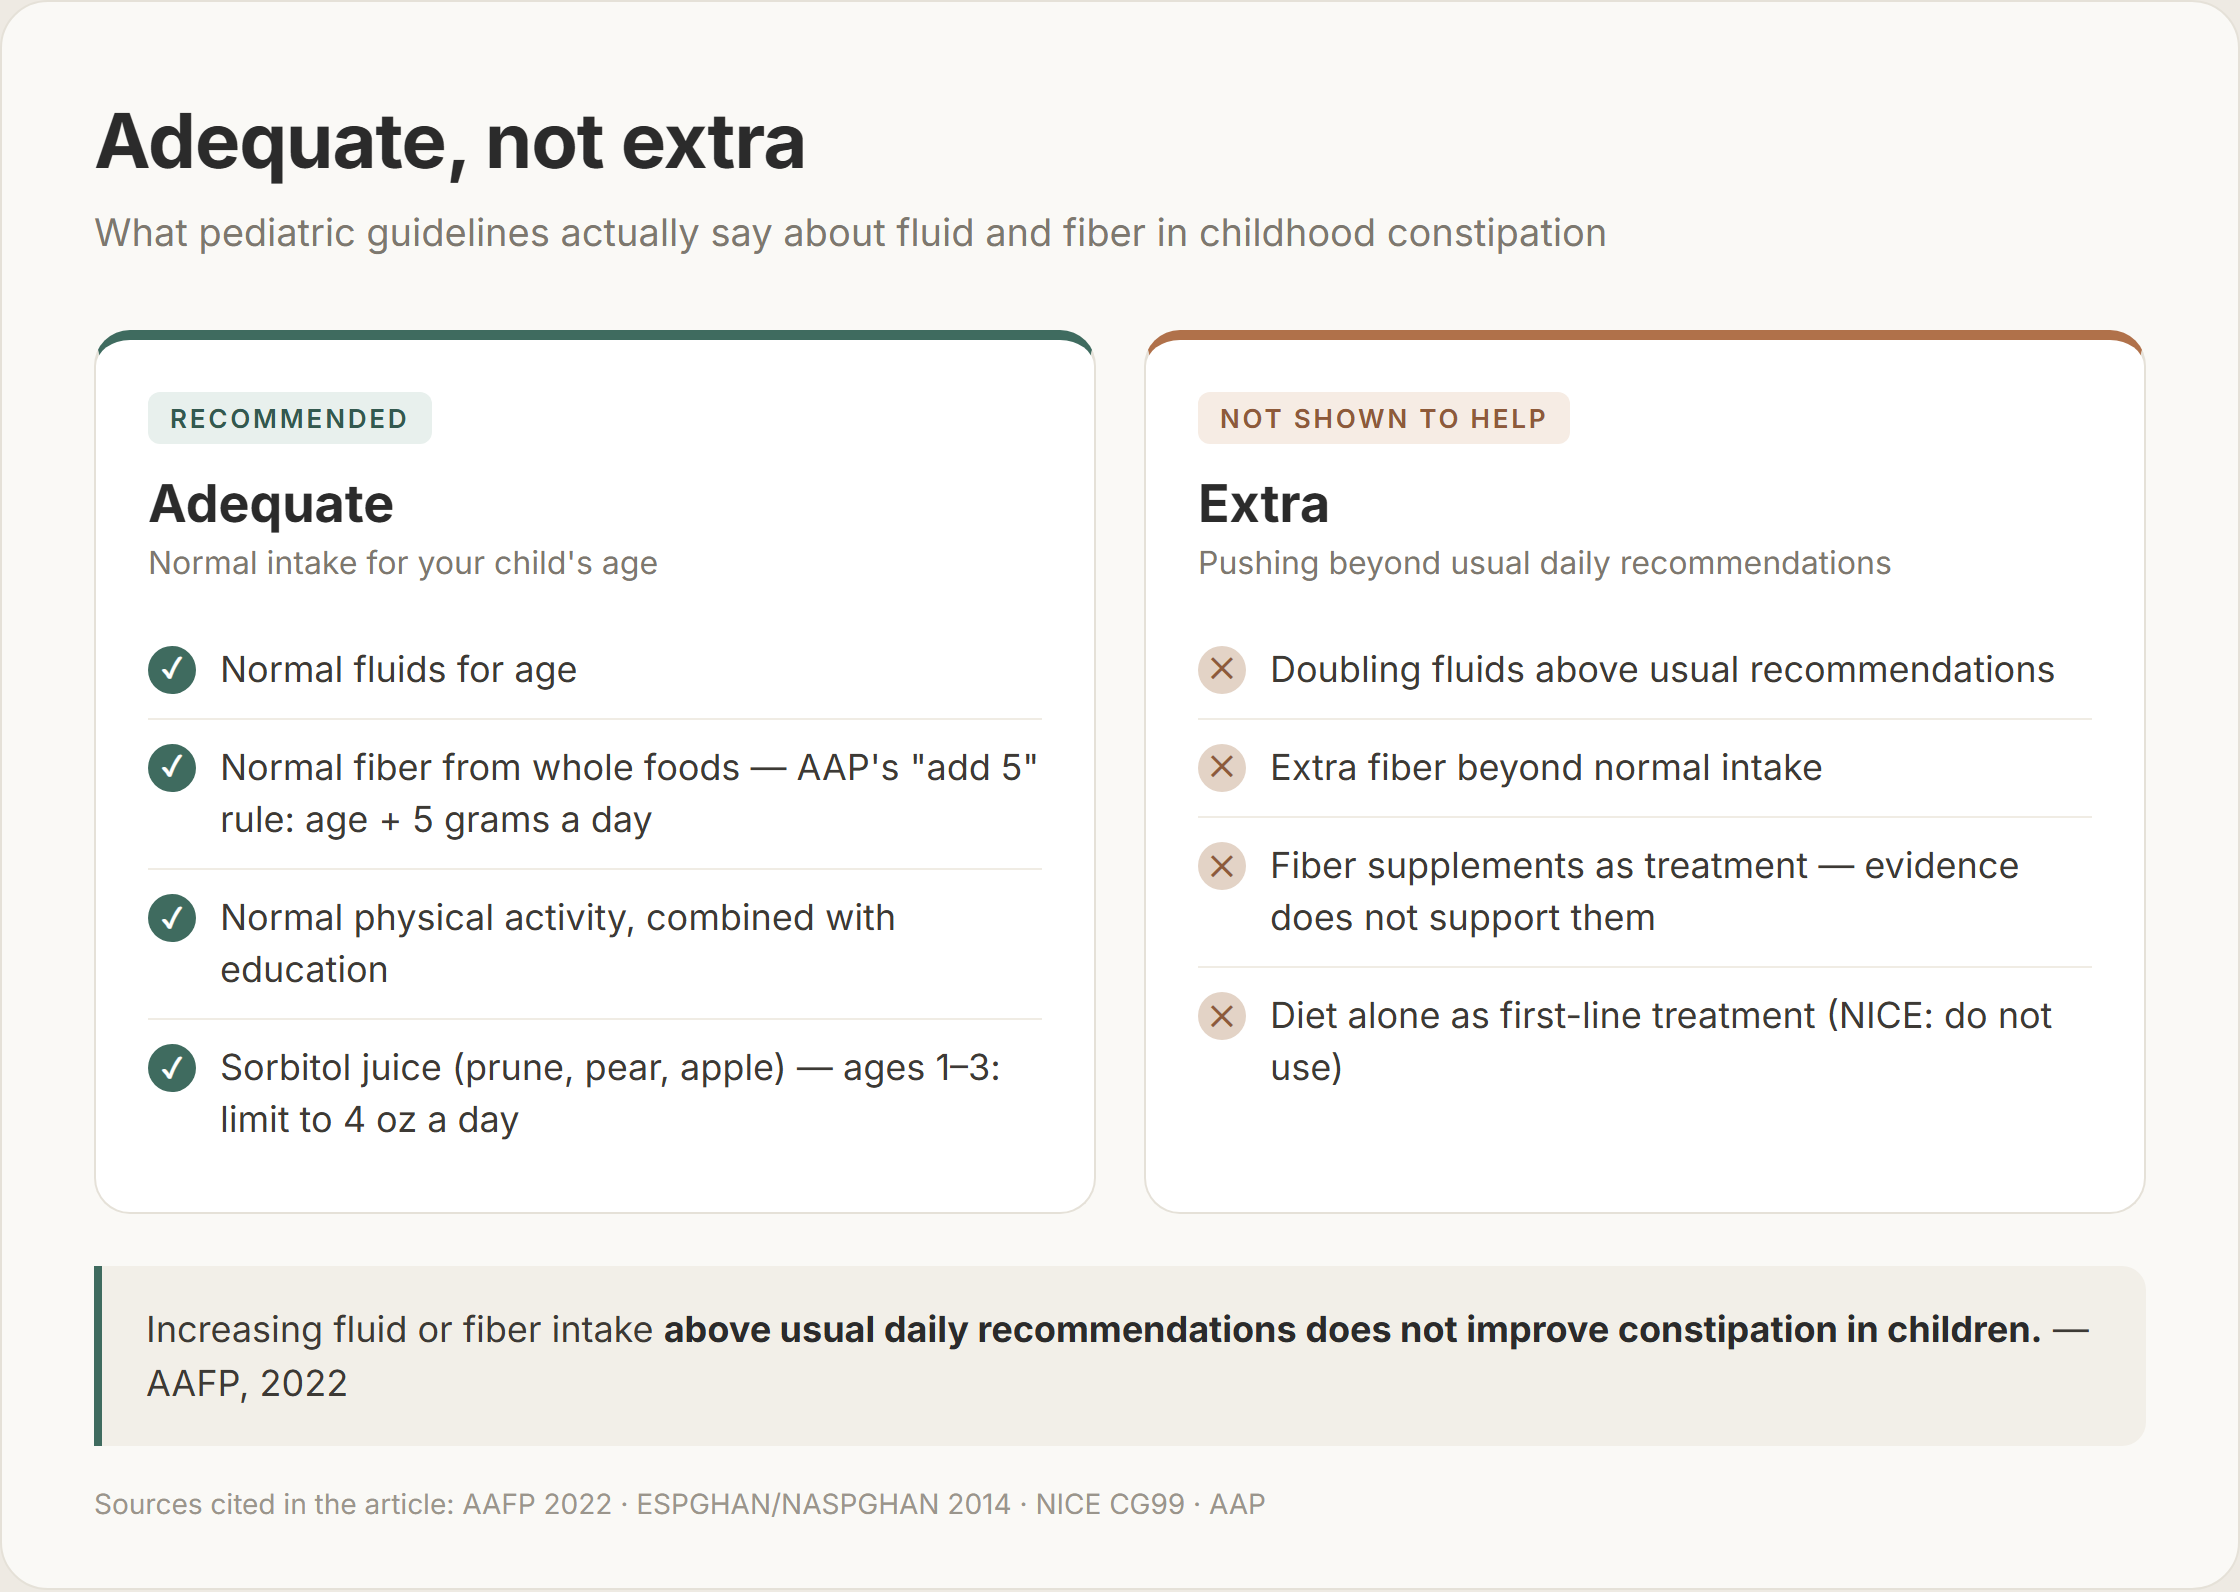Click the checkmark icon next to Normal fiber from whole foods
Screen dimensions: 2240x1592
pyautogui.click(x=172, y=768)
